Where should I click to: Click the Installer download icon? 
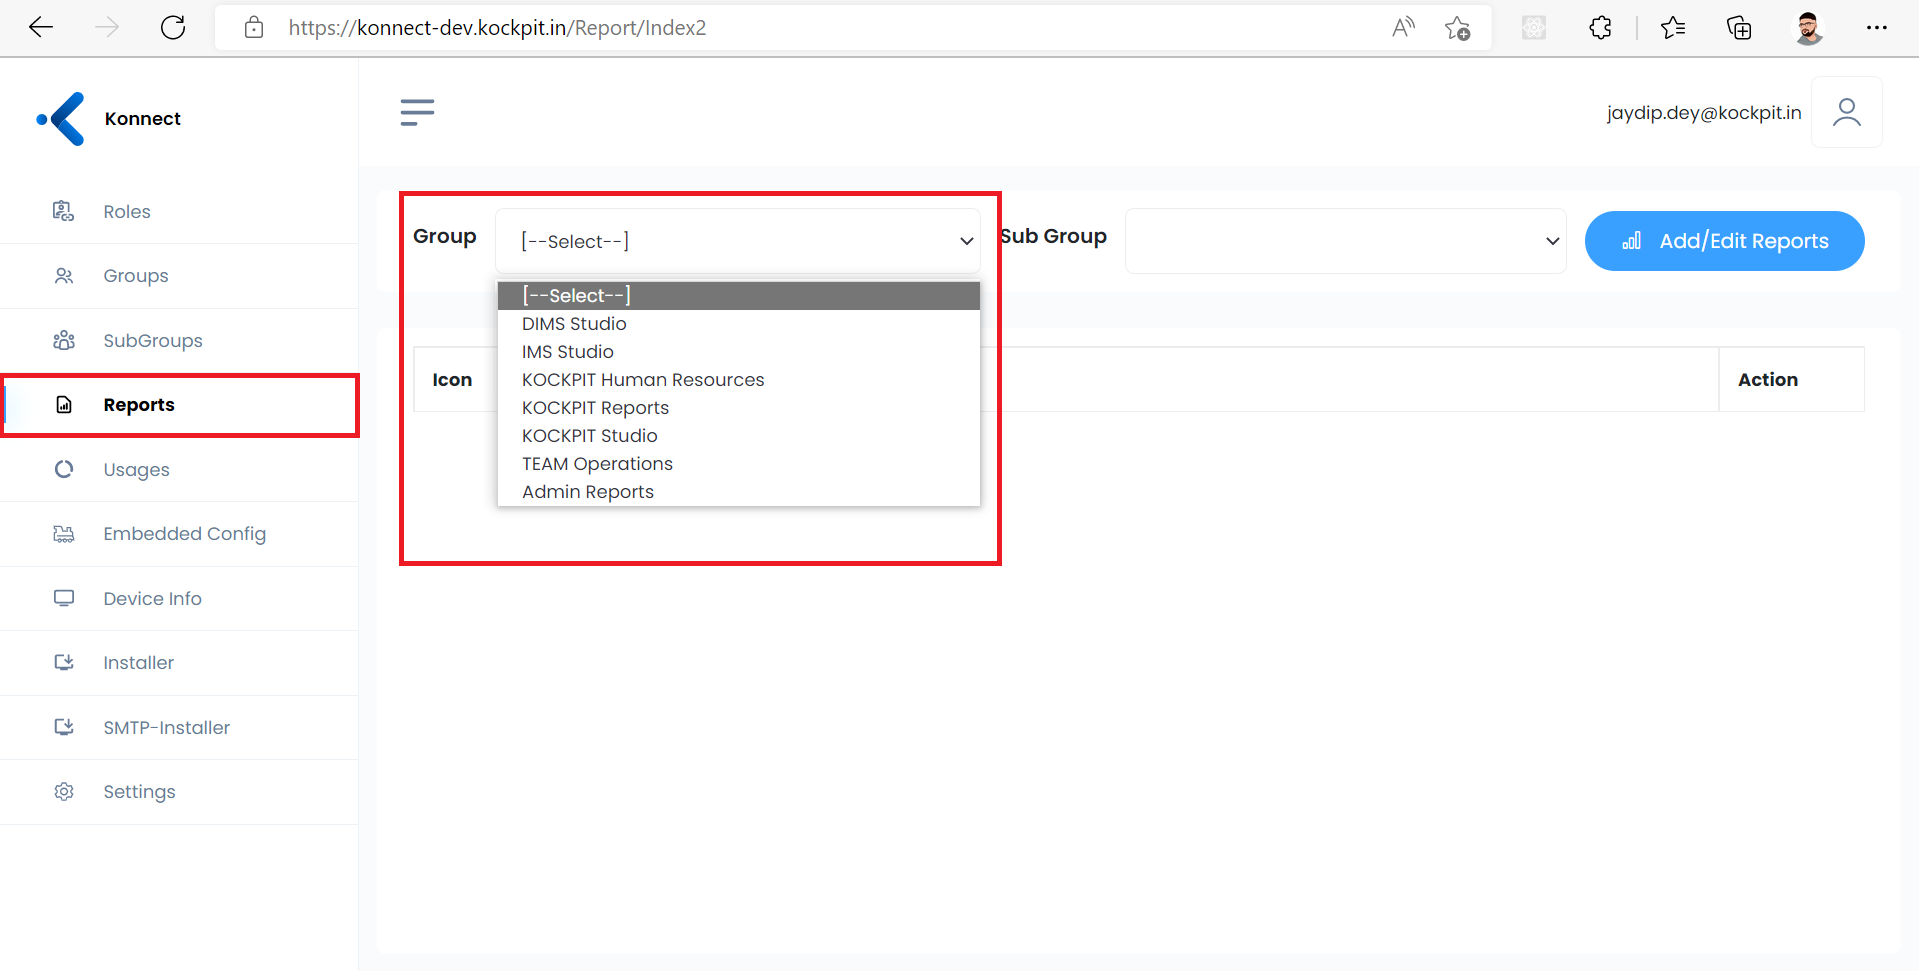[64, 662]
